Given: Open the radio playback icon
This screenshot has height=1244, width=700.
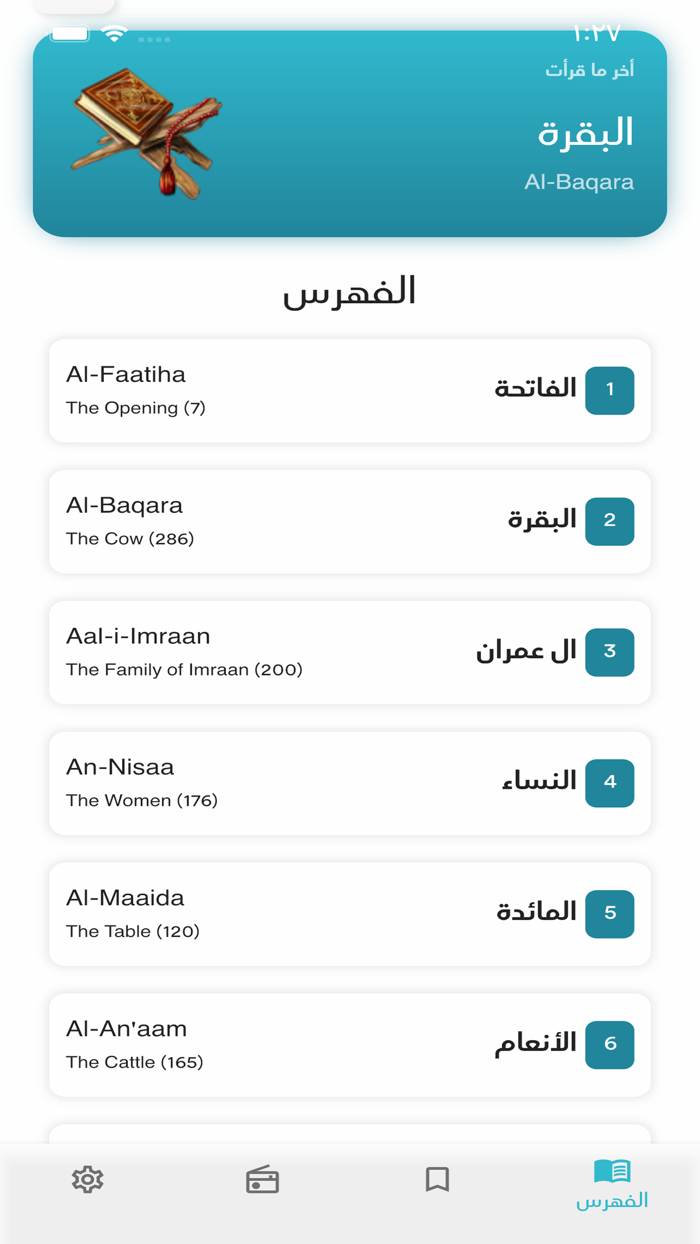Looking at the screenshot, I should coord(262,1179).
